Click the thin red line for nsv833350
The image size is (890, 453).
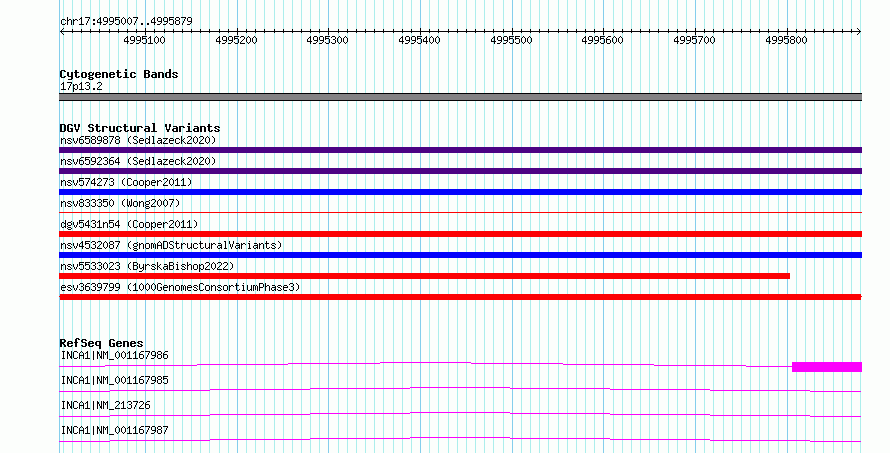[460, 212]
